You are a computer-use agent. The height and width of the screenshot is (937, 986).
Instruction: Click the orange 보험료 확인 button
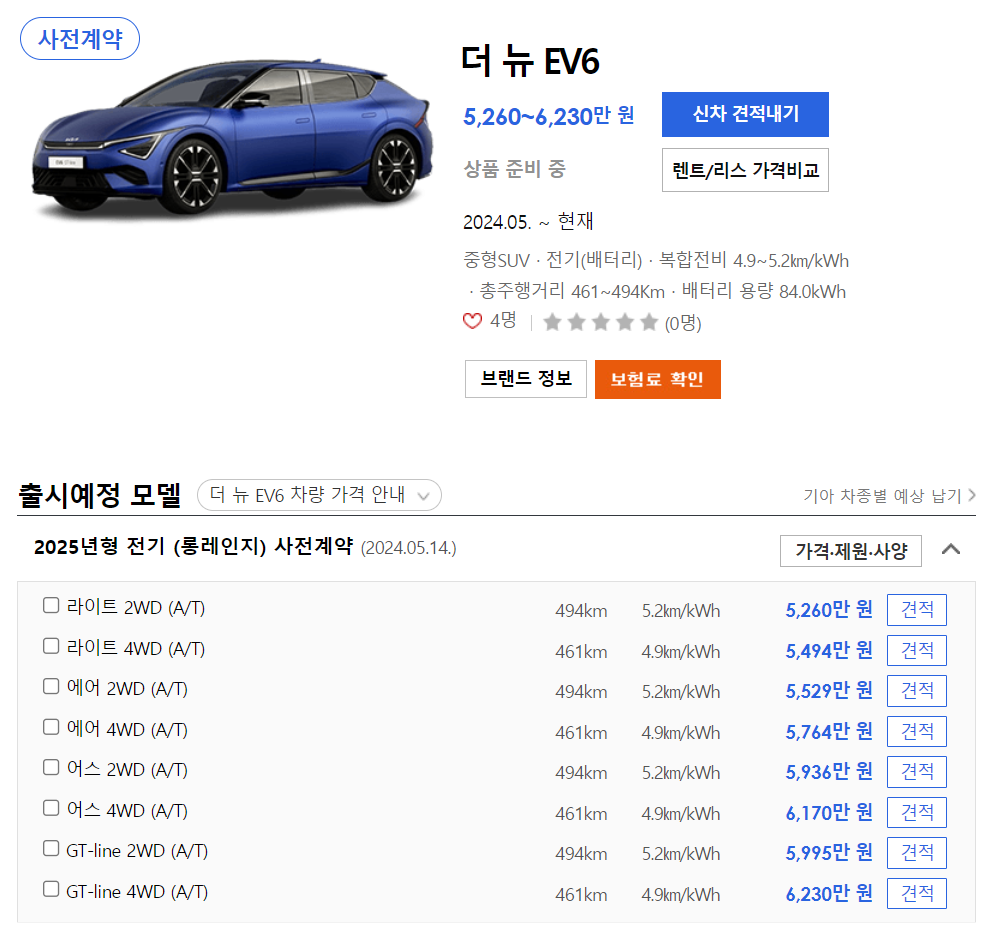point(658,379)
